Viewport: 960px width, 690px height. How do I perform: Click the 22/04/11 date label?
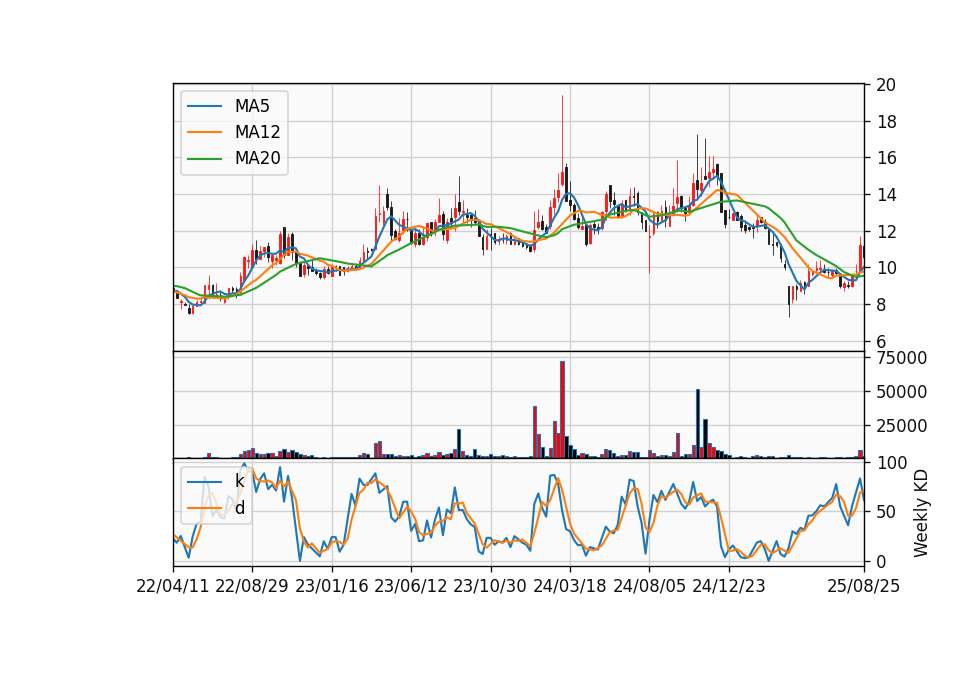173,586
